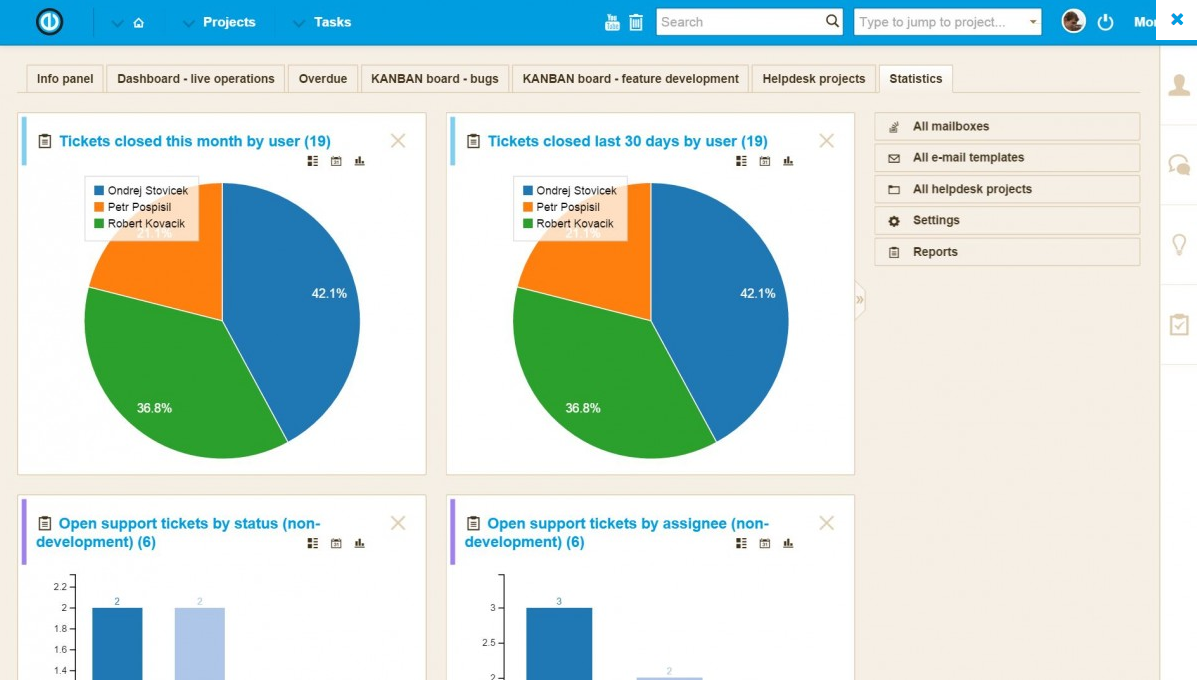Open the checklist clipboard sidebar icon

1179,324
